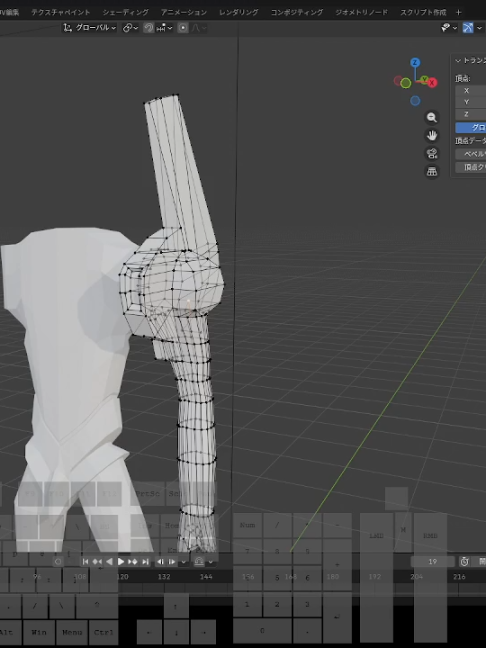Click the zoom magnifier viewport icon
This screenshot has height=648, width=486.
tap(432, 118)
